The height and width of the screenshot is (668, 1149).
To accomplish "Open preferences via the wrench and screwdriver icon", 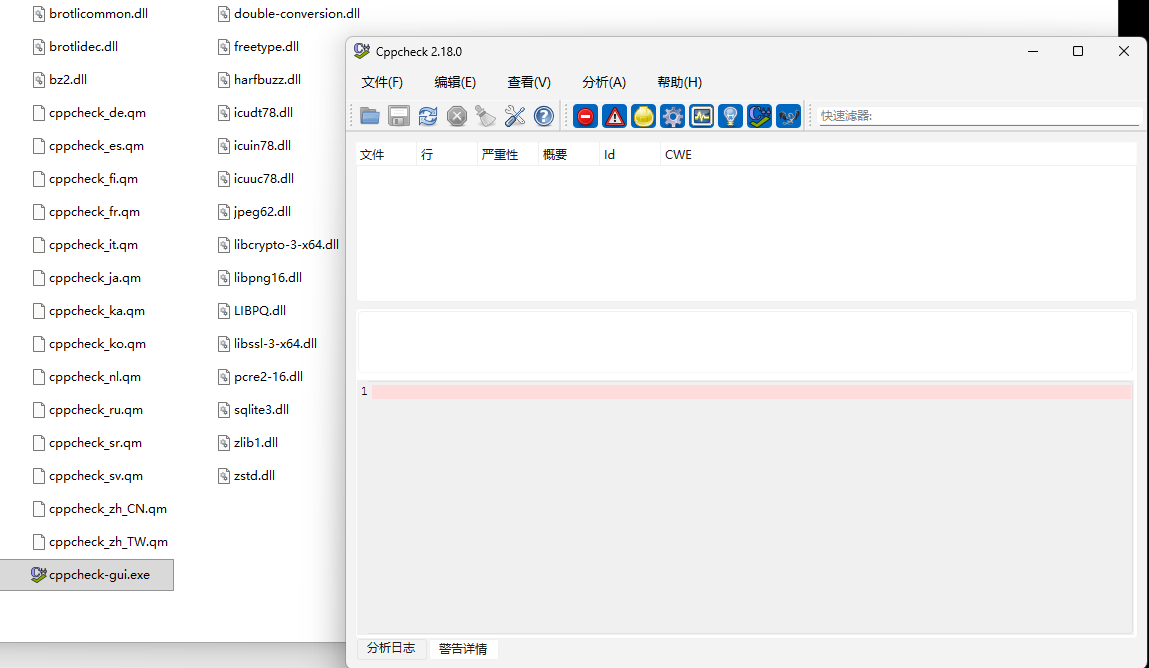I will [x=514, y=116].
